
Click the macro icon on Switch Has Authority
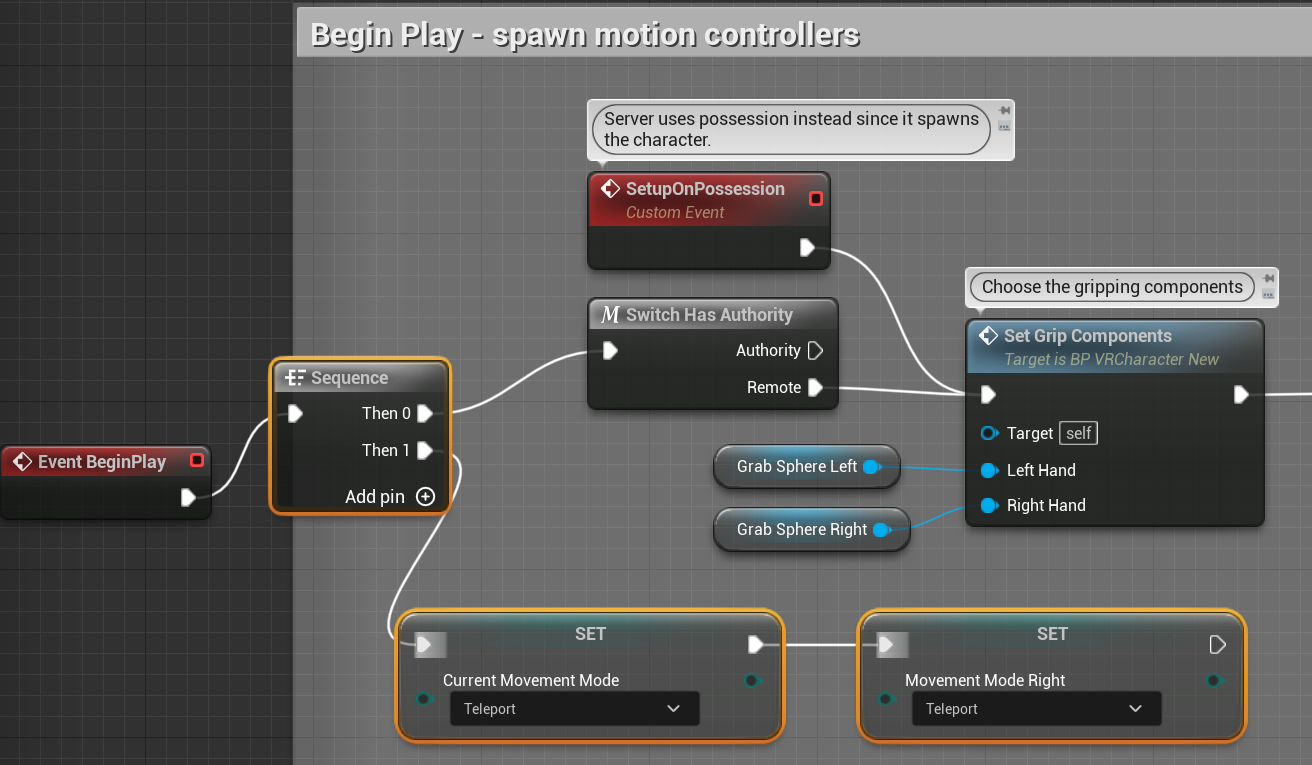coord(610,315)
